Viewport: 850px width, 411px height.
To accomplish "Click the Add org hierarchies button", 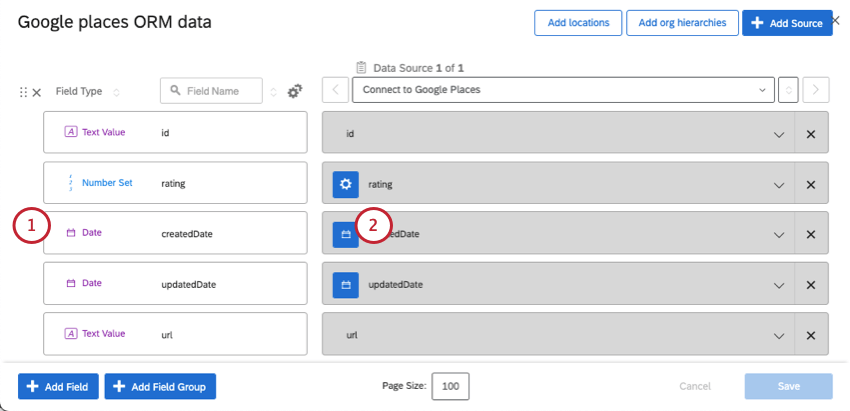I will pyautogui.click(x=682, y=23).
